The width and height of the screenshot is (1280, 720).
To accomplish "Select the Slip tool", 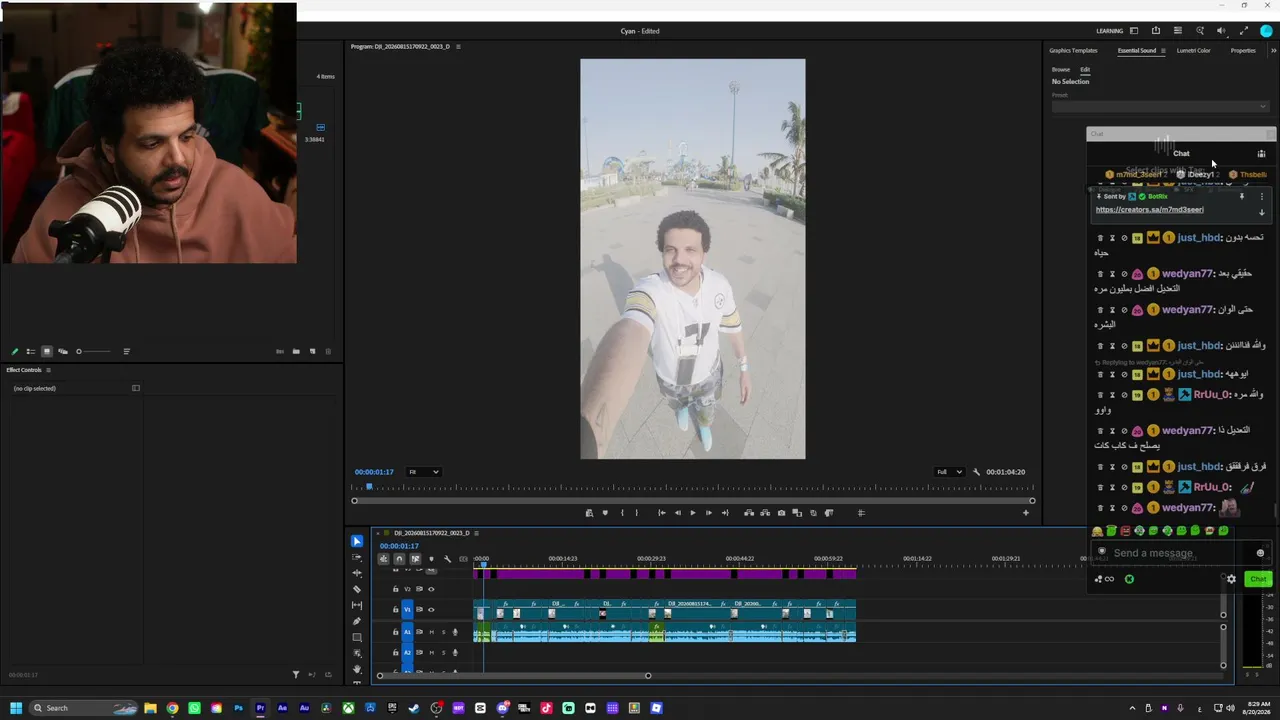I will pyautogui.click(x=357, y=605).
